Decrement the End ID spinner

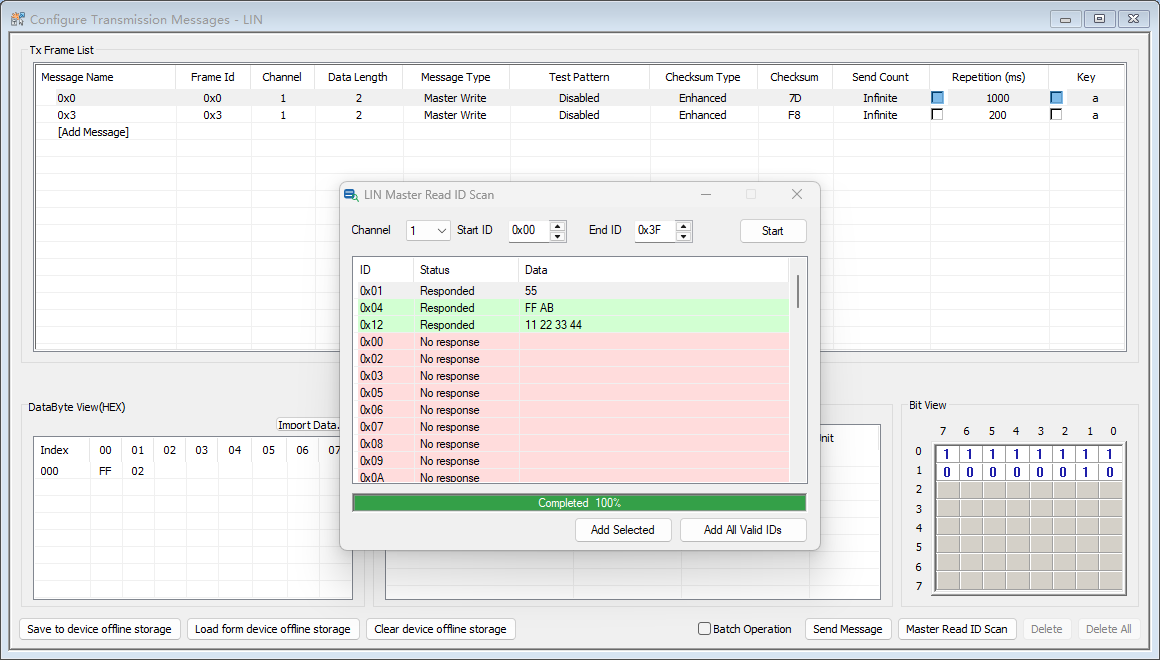click(684, 237)
